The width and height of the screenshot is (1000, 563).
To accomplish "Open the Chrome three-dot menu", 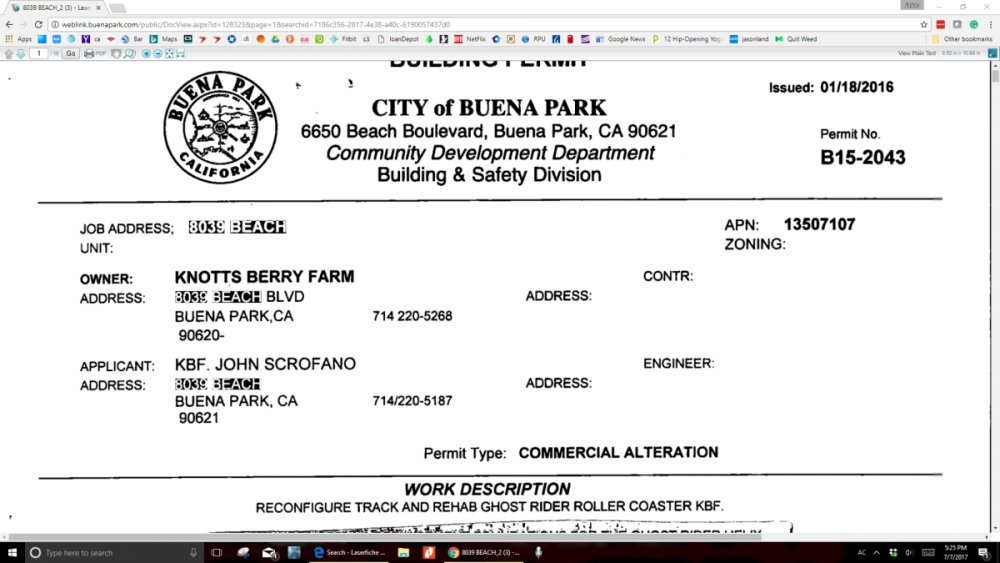I will [x=989, y=24].
